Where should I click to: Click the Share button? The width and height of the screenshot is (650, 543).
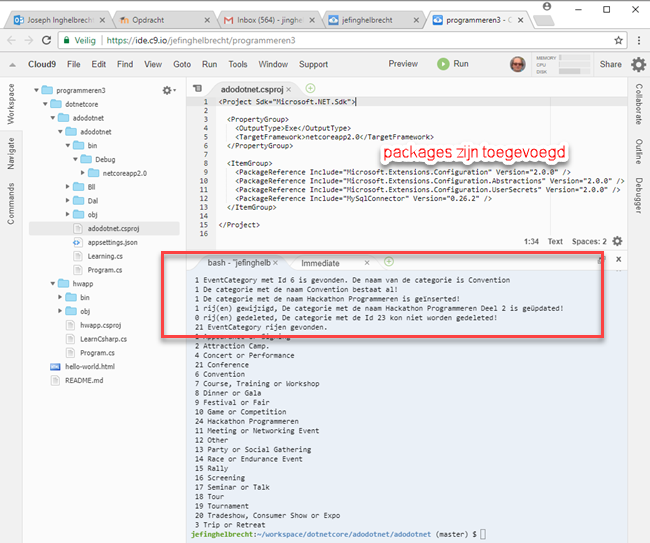(610, 64)
